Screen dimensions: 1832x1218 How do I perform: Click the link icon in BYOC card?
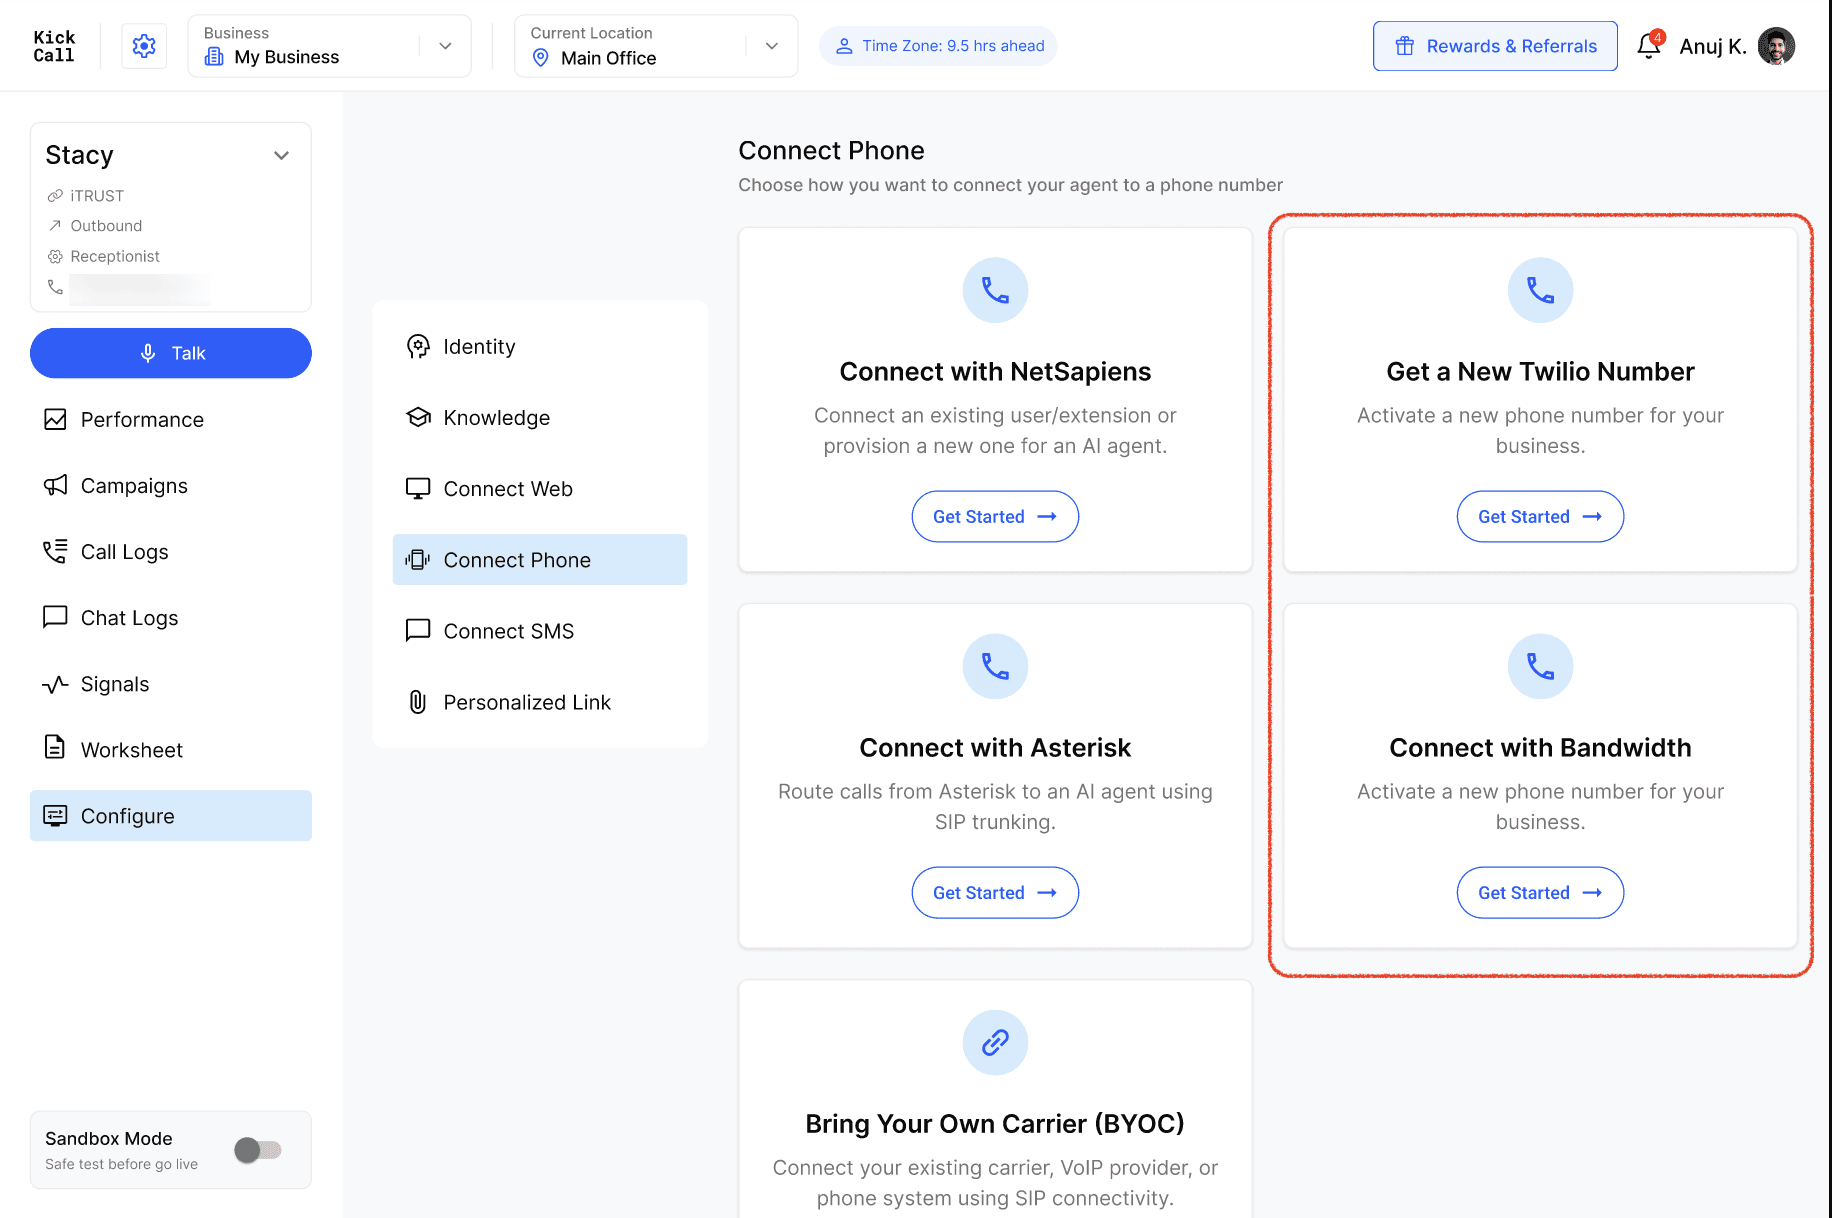pos(995,1042)
